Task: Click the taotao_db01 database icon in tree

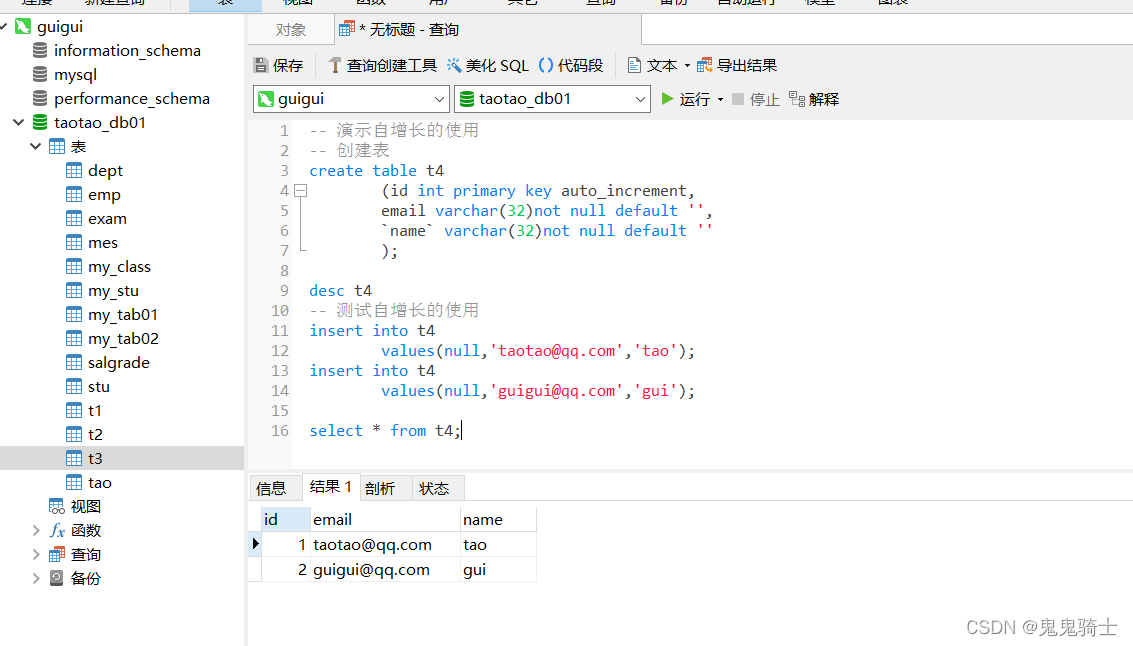Action: 40,122
